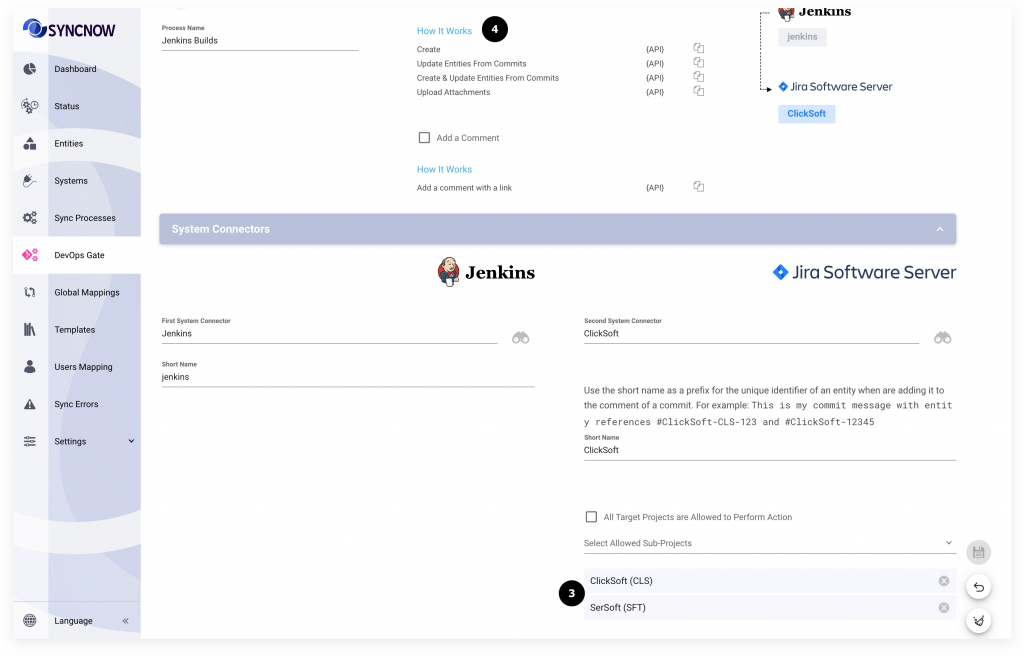Click the Systems plug icon
Screen dimensions: 1024x656
(29, 180)
